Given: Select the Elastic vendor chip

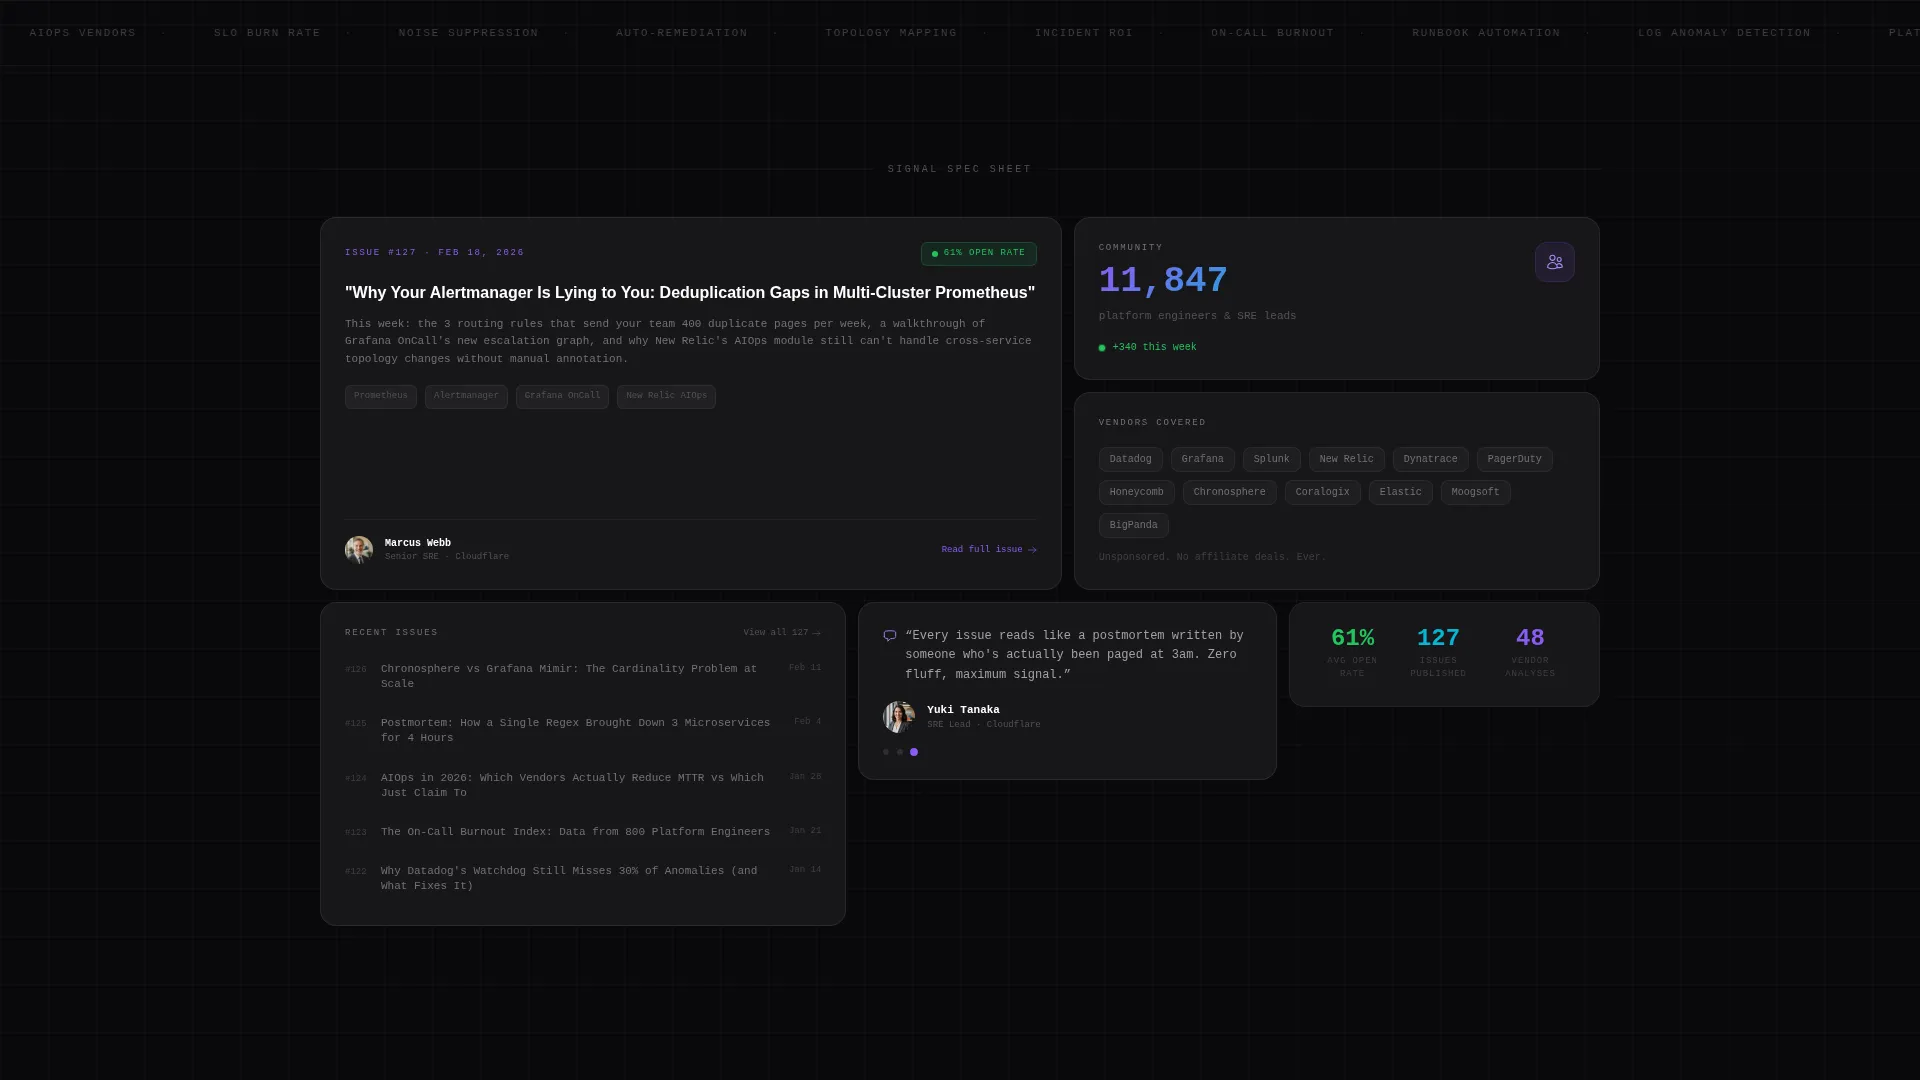Looking at the screenshot, I should pyautogui.click(x=1401, y=493).
